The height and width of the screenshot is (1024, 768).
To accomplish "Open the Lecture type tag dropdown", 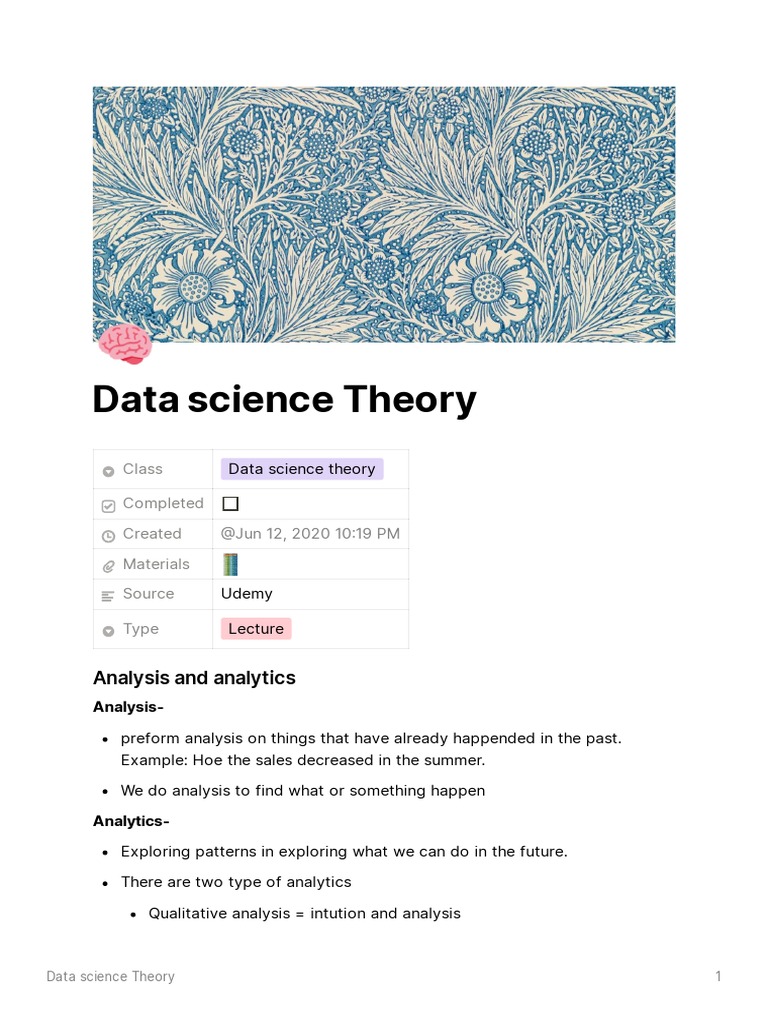I will (256, 629).
